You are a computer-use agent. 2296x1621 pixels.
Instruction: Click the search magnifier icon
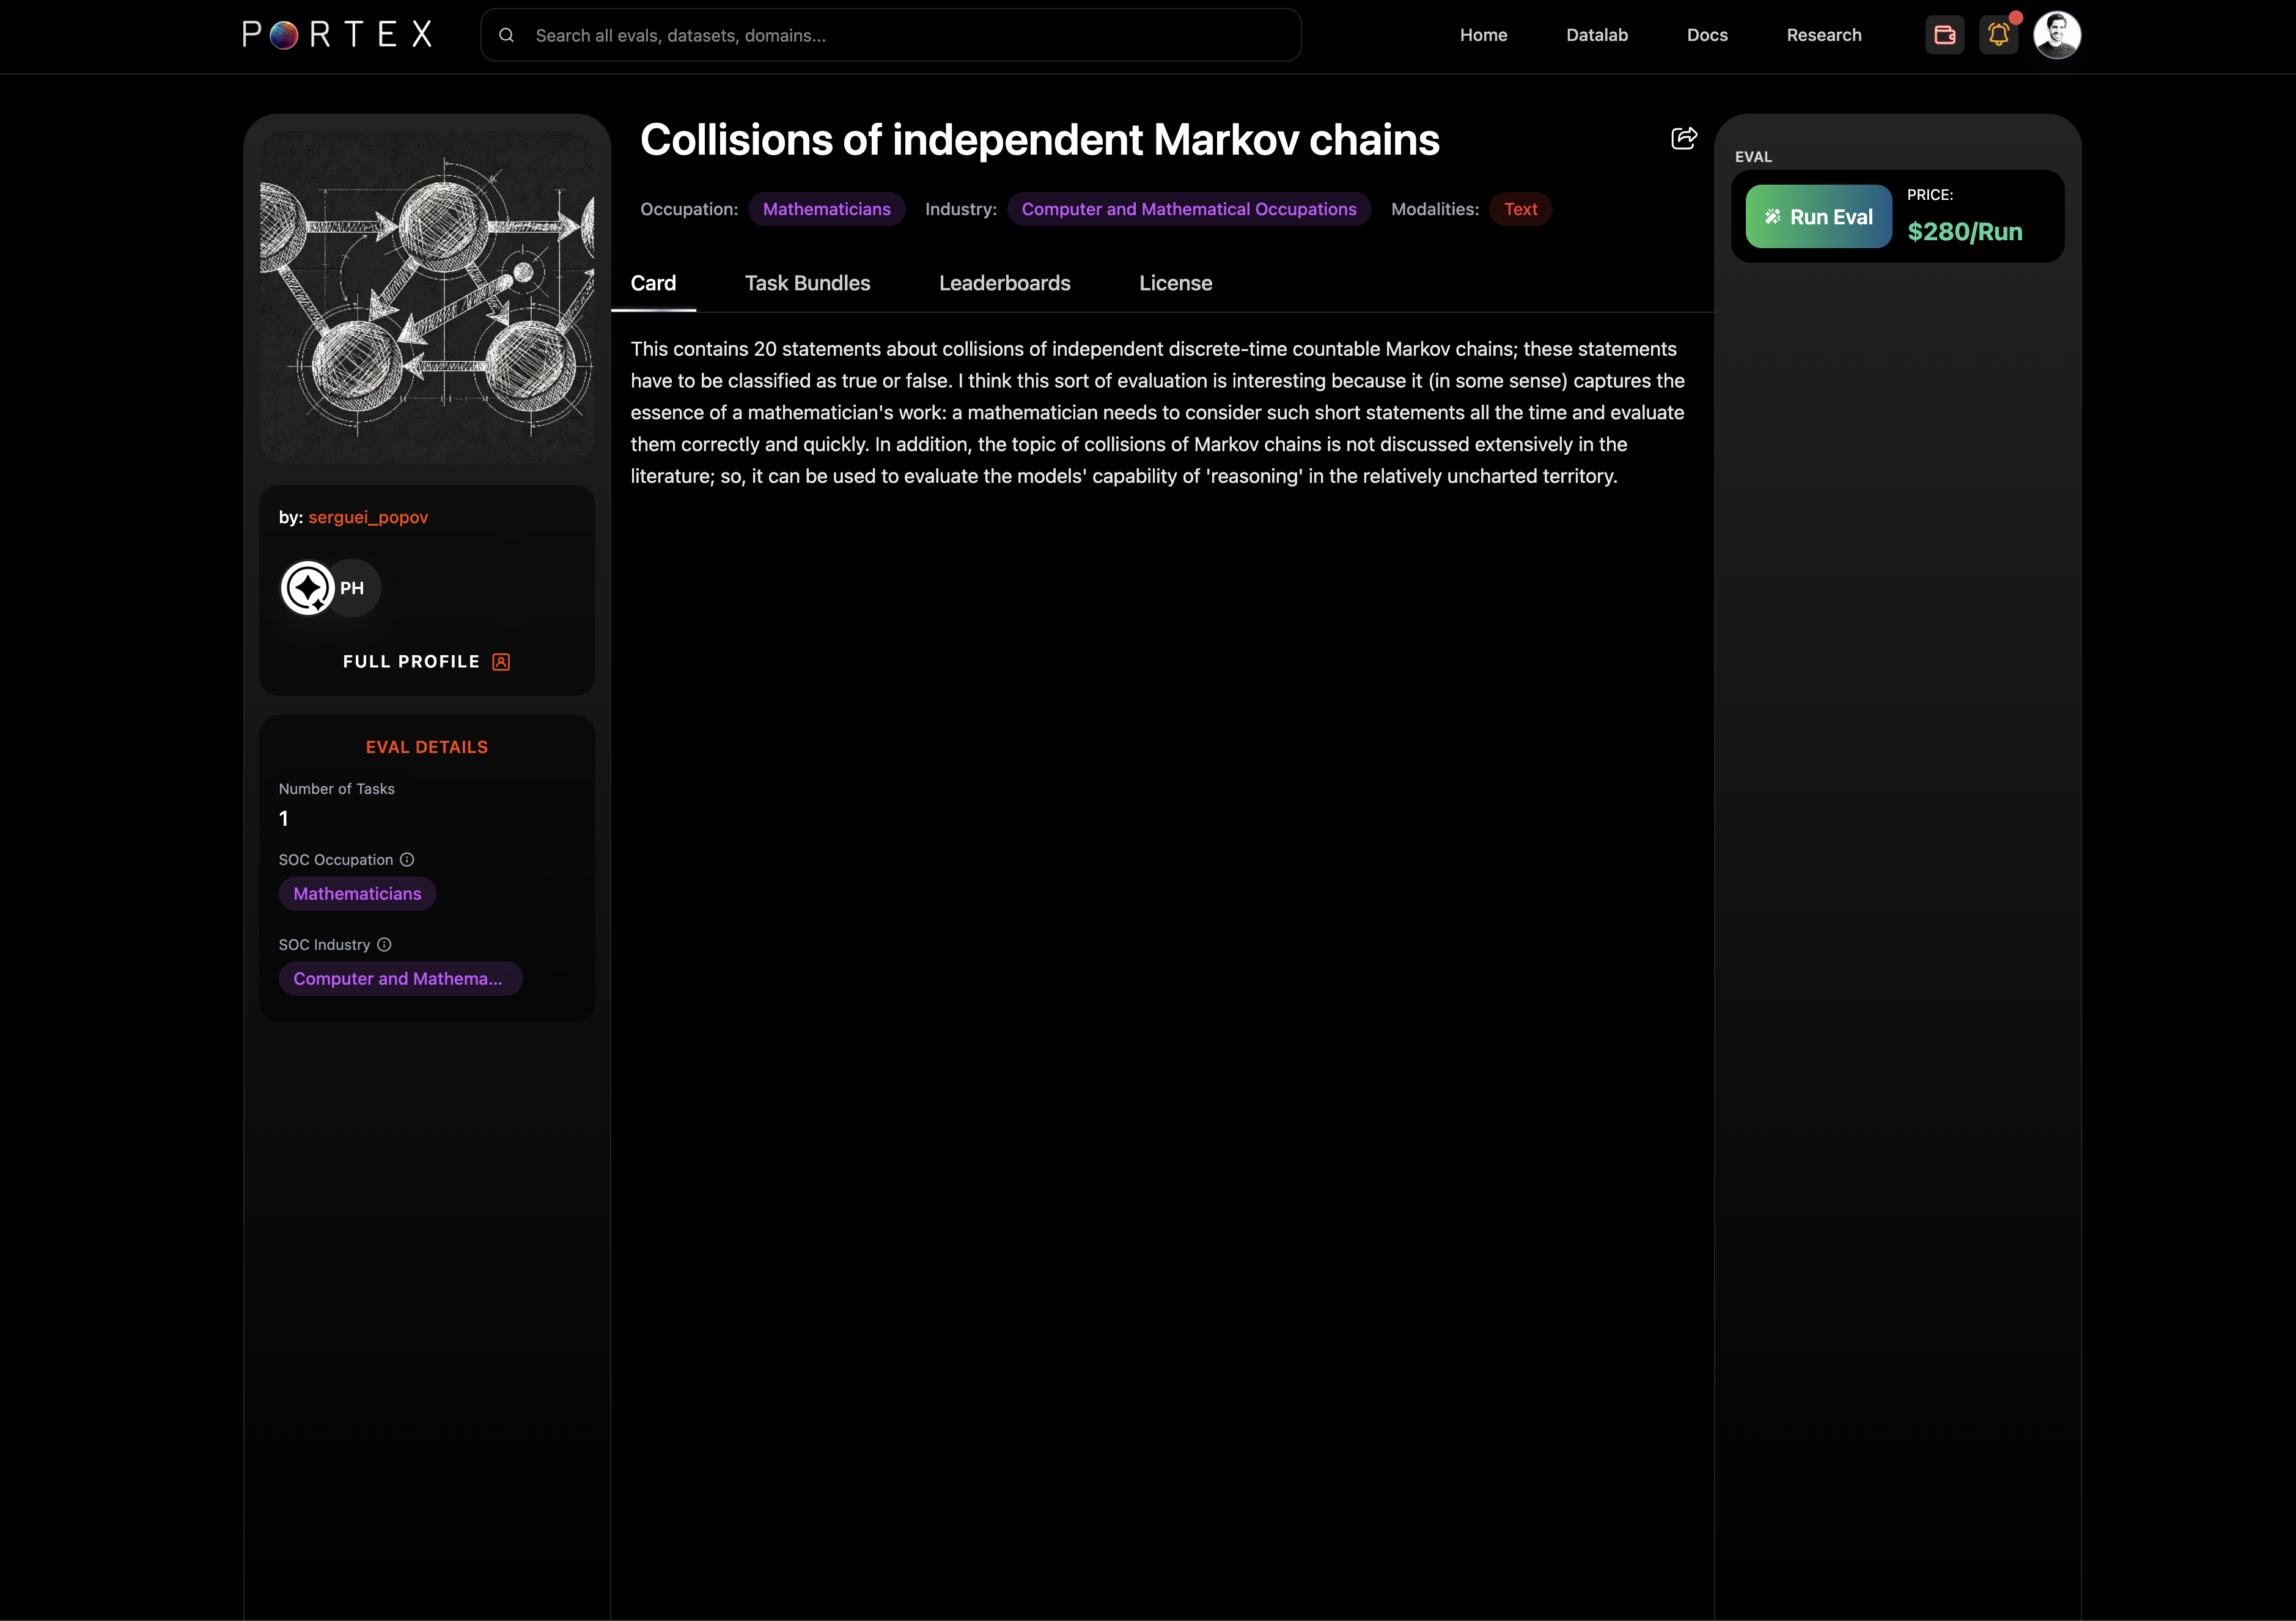pyautogui.click(x=507, y=35)
